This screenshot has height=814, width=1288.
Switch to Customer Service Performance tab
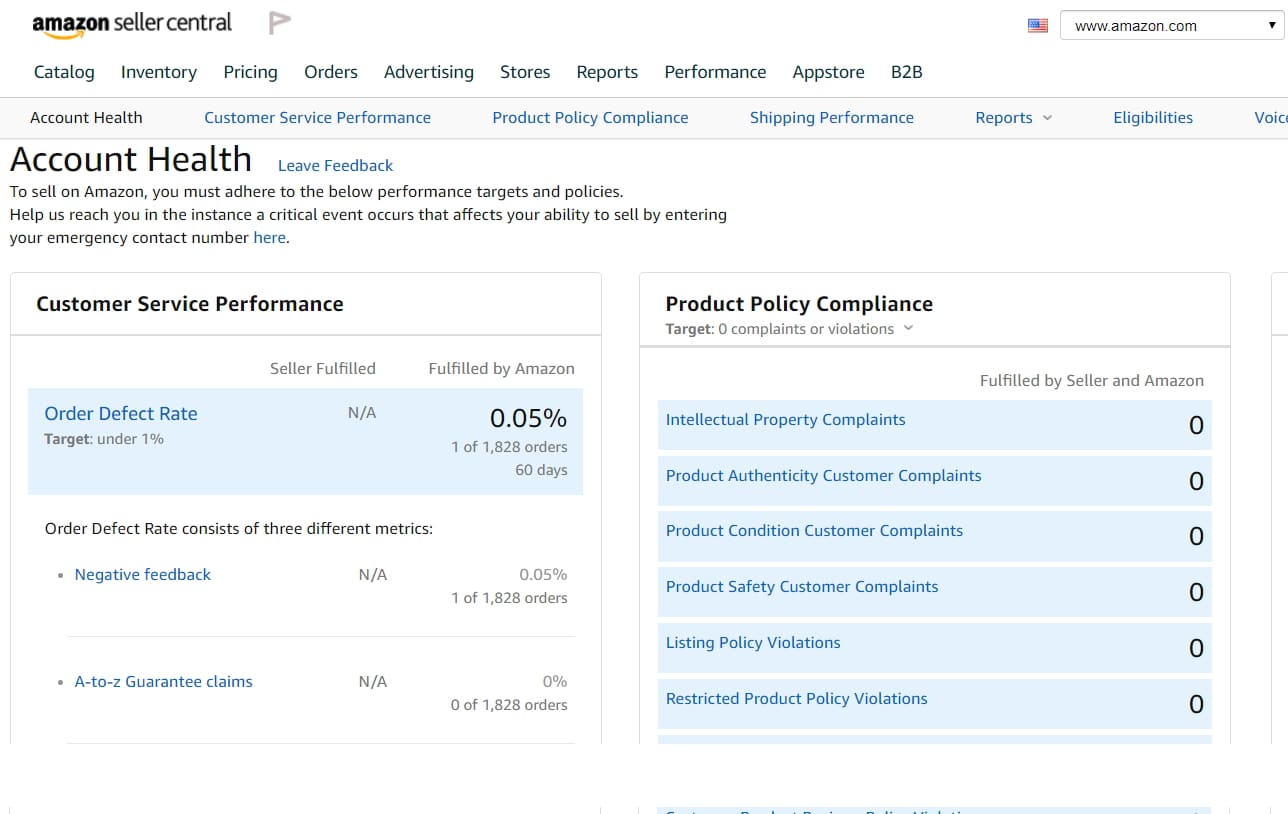[317, 117]
